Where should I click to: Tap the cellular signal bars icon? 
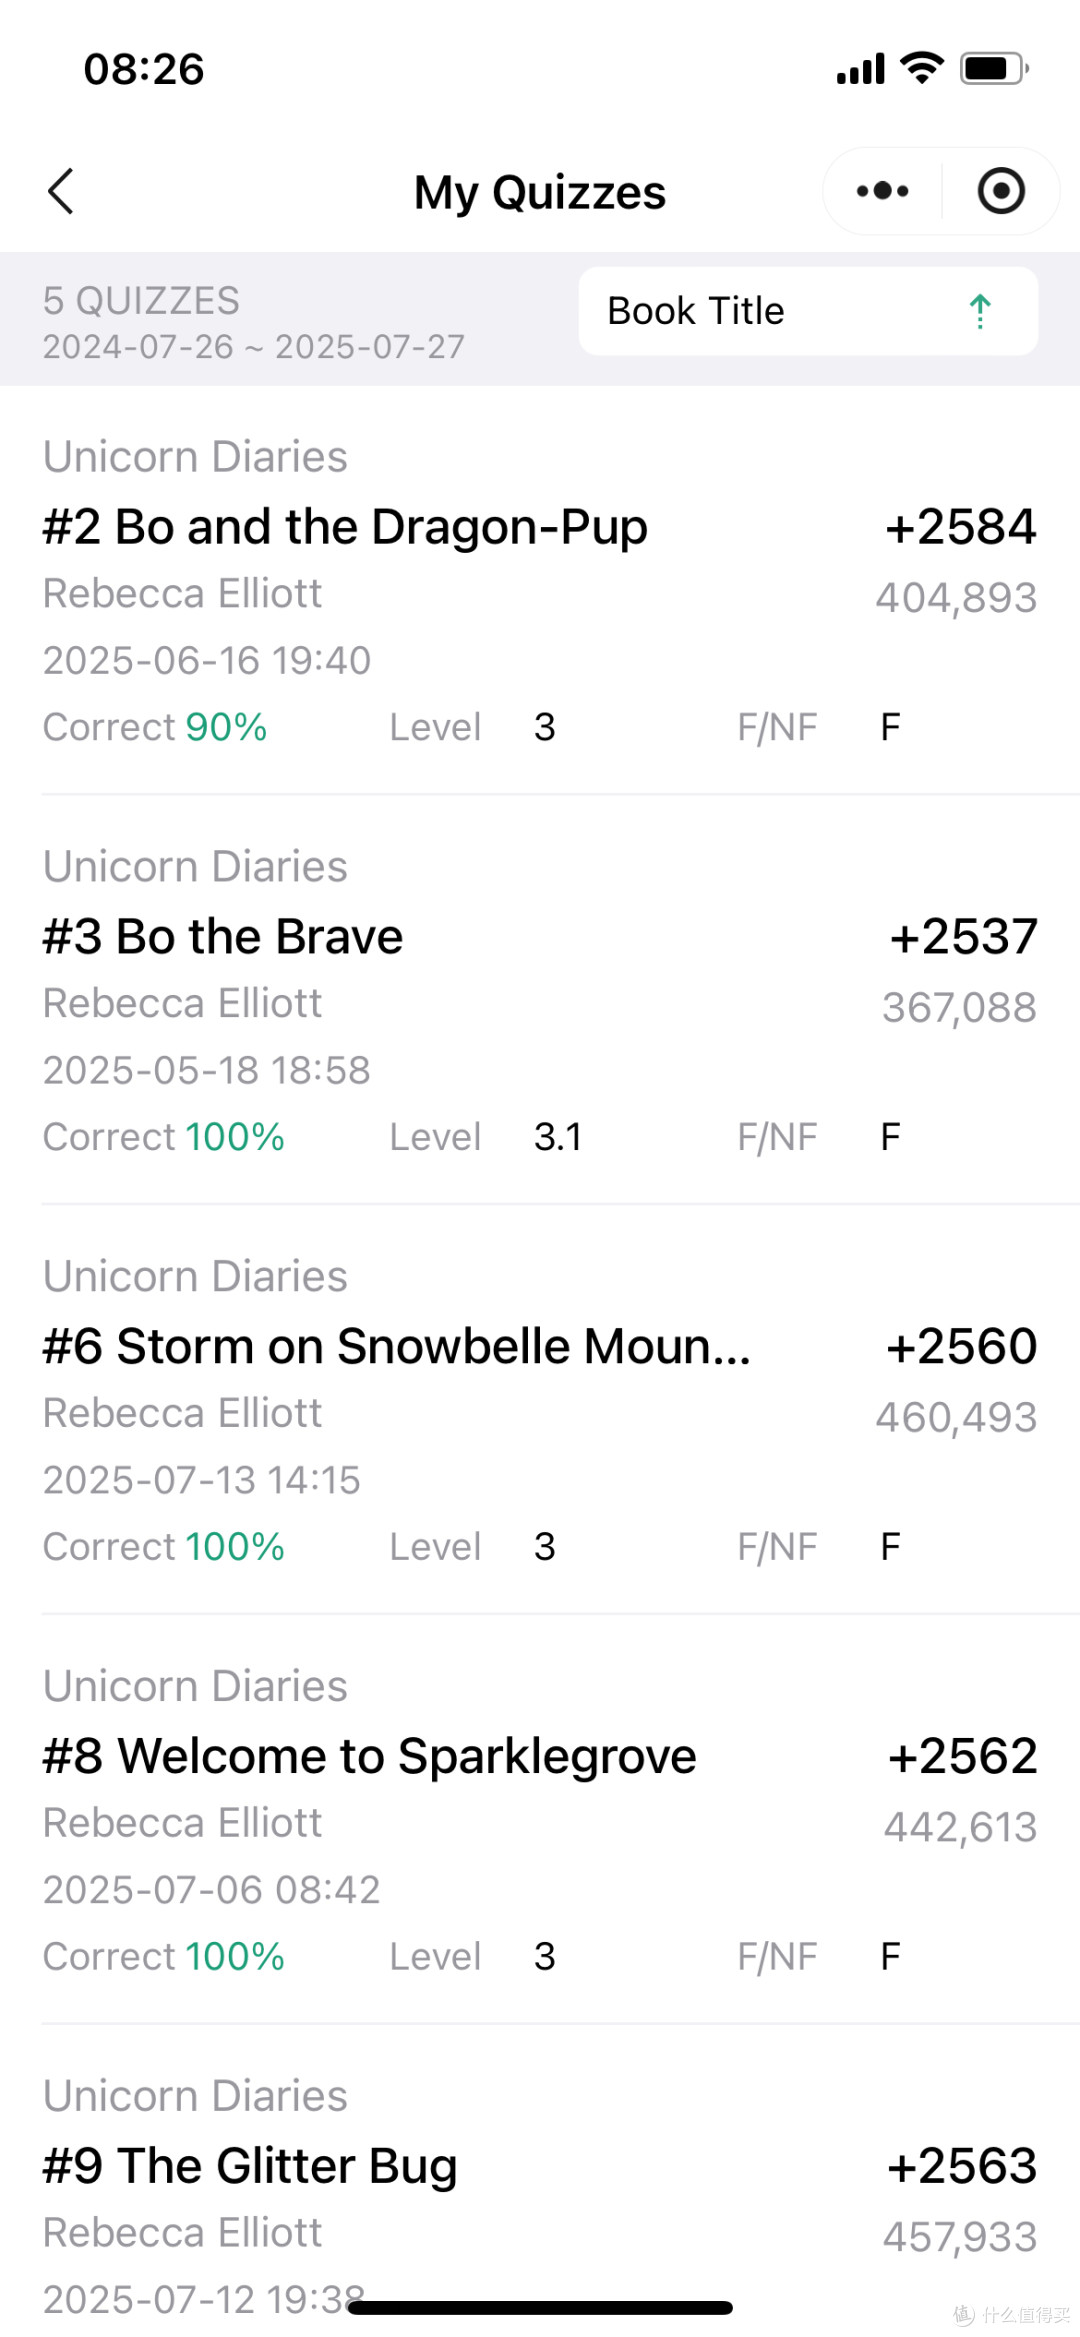[861, 69]
